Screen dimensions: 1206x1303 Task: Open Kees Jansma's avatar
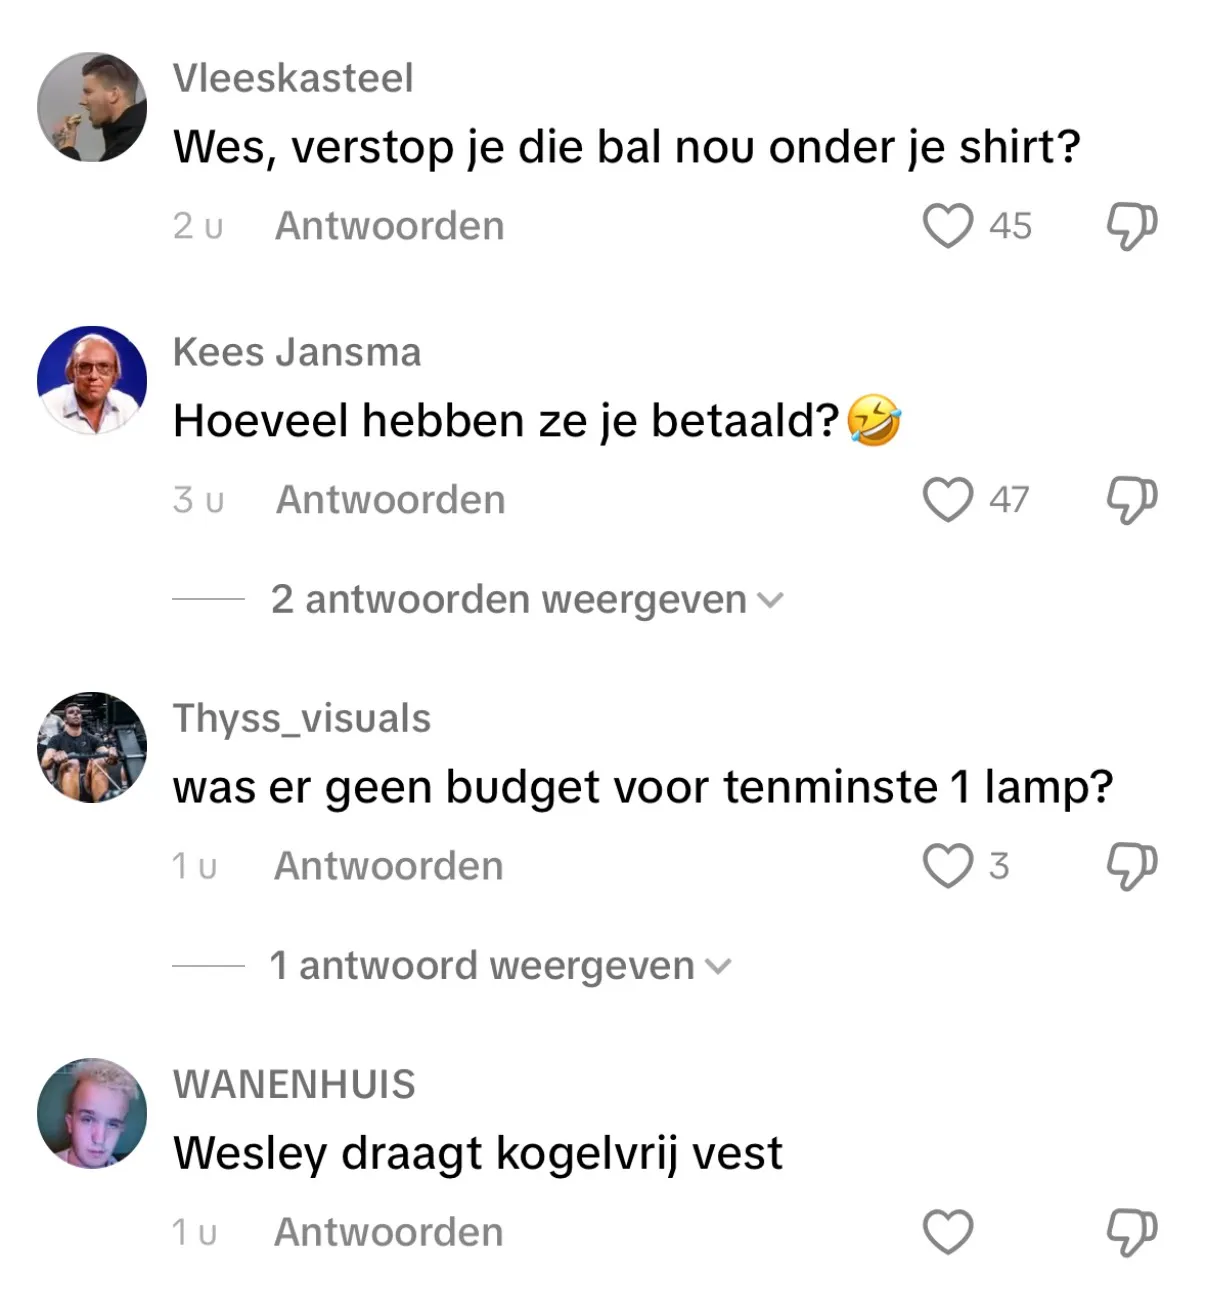92,380
